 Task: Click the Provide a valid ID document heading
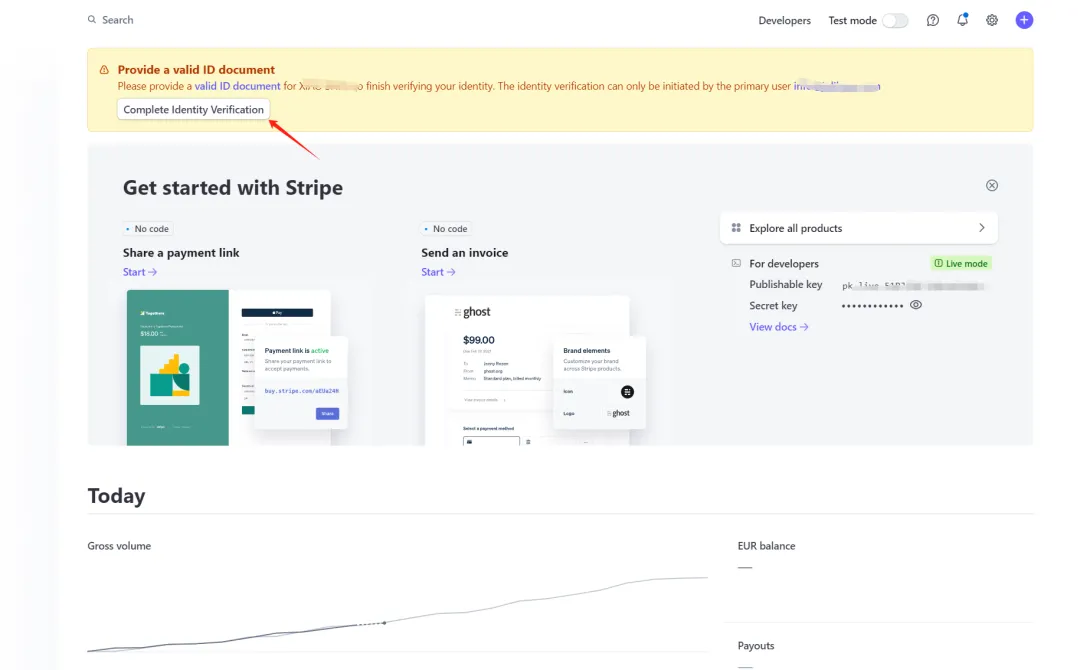(x=196, y=70)
